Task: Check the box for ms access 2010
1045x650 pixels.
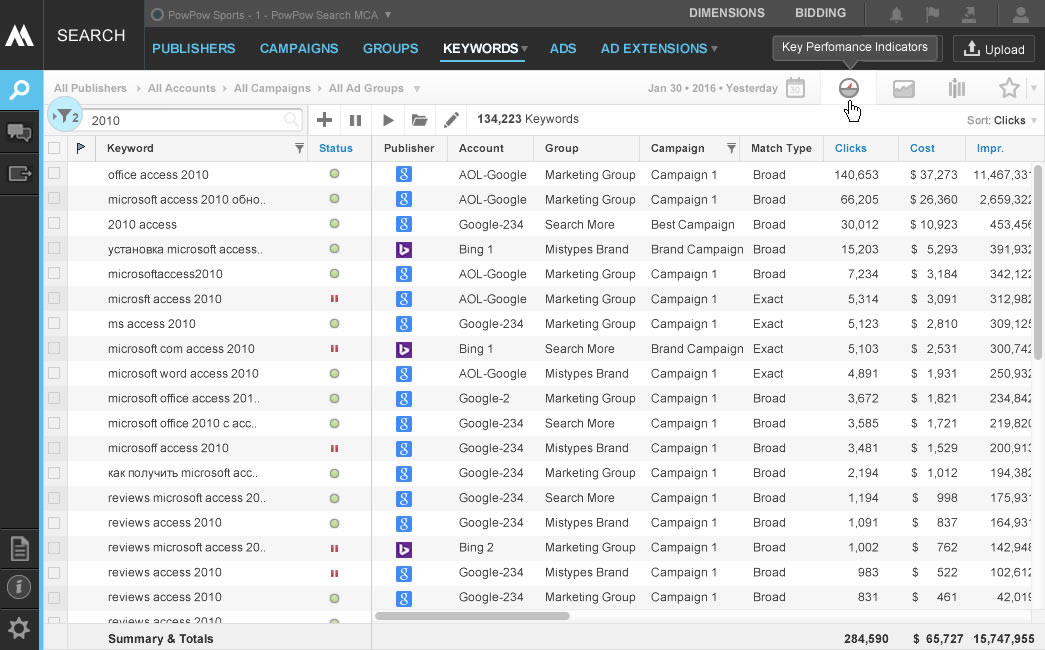Action: click(54, 323)
